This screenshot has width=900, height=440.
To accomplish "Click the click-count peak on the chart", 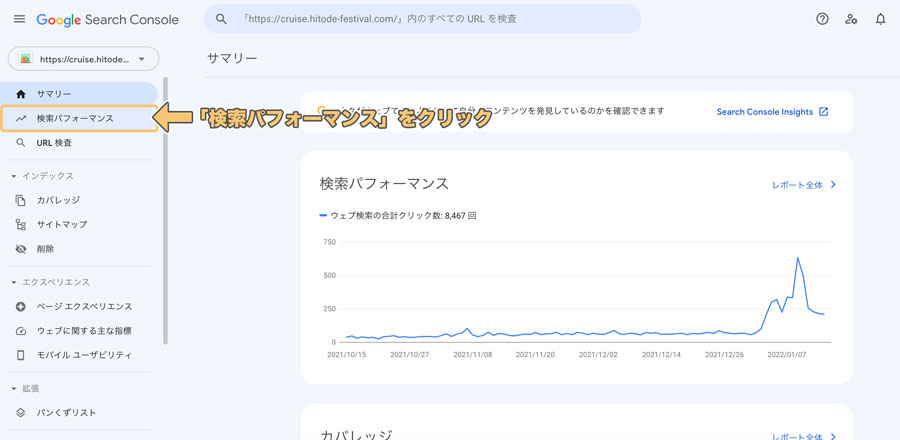I will (x=798, y=258).
